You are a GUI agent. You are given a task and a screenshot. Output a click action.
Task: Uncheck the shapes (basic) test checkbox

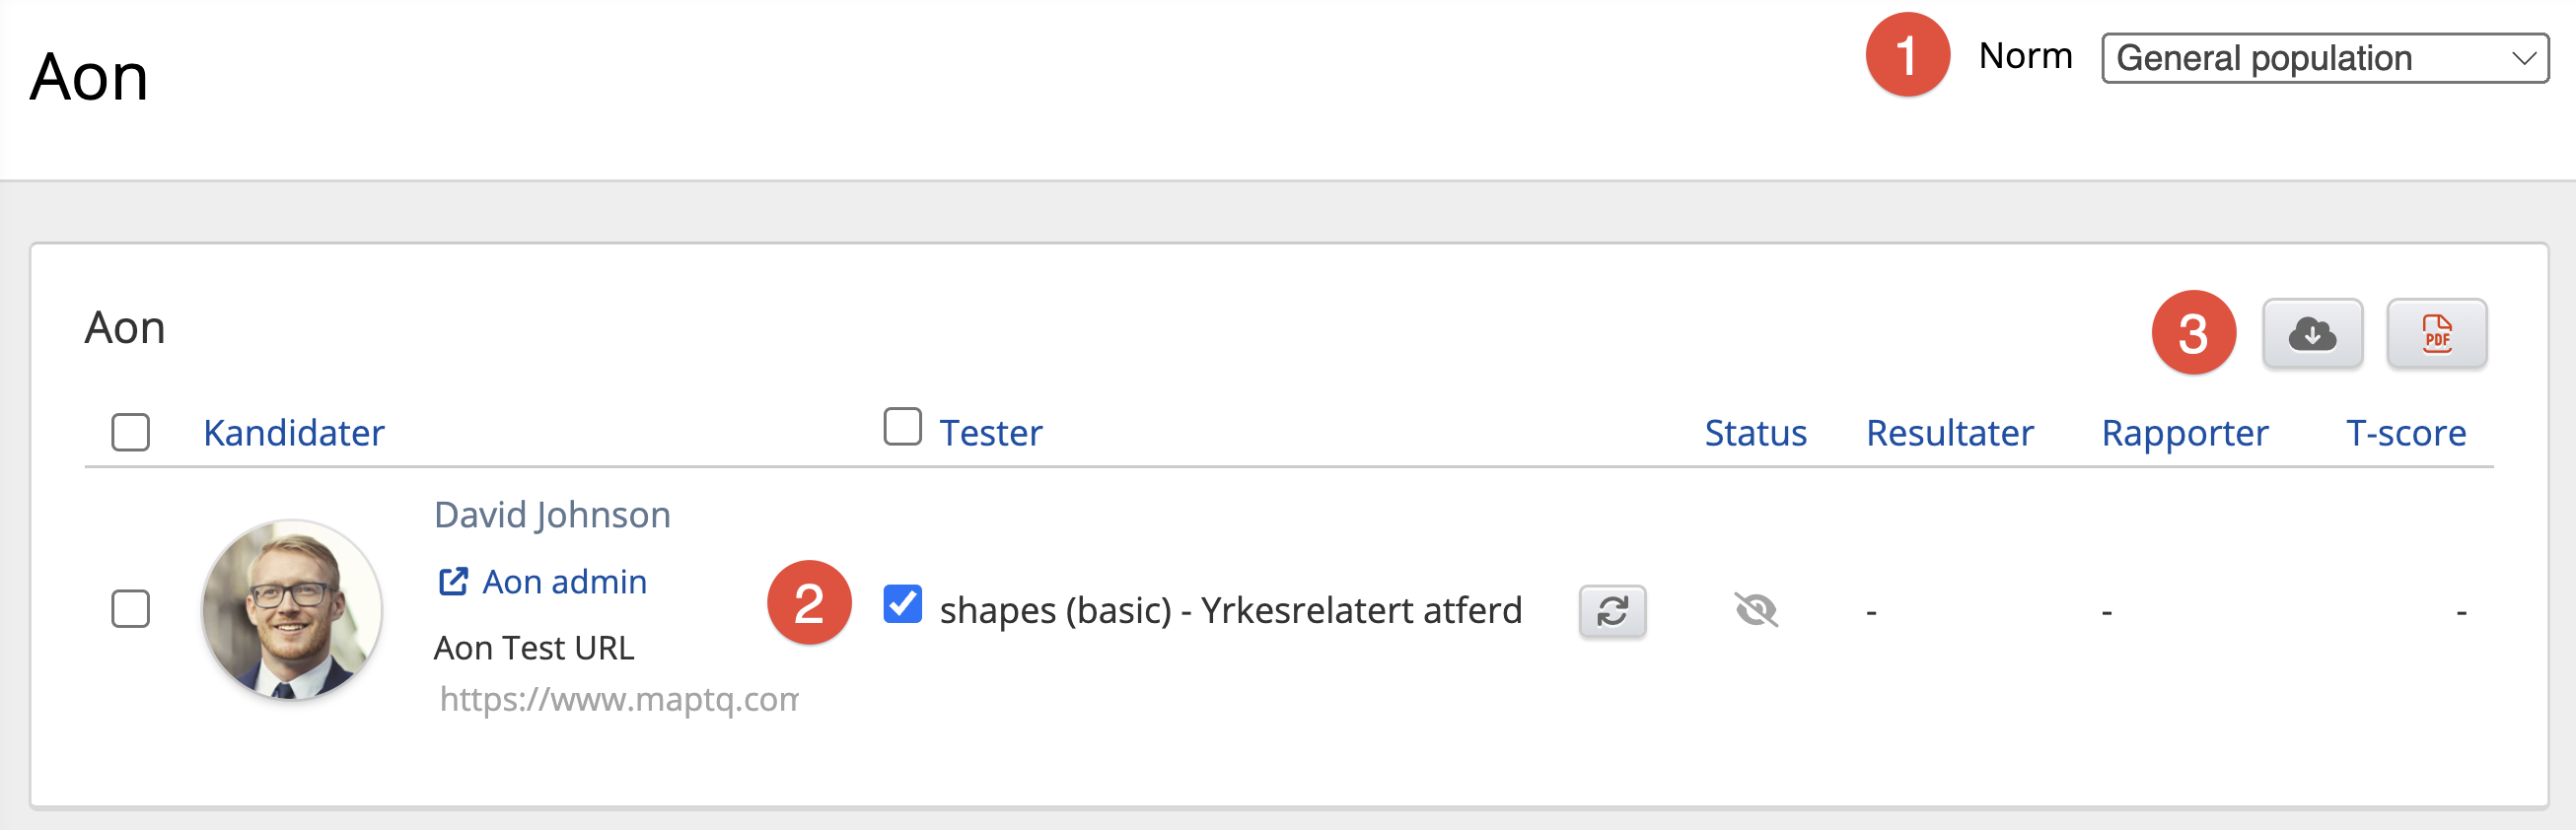902,604
